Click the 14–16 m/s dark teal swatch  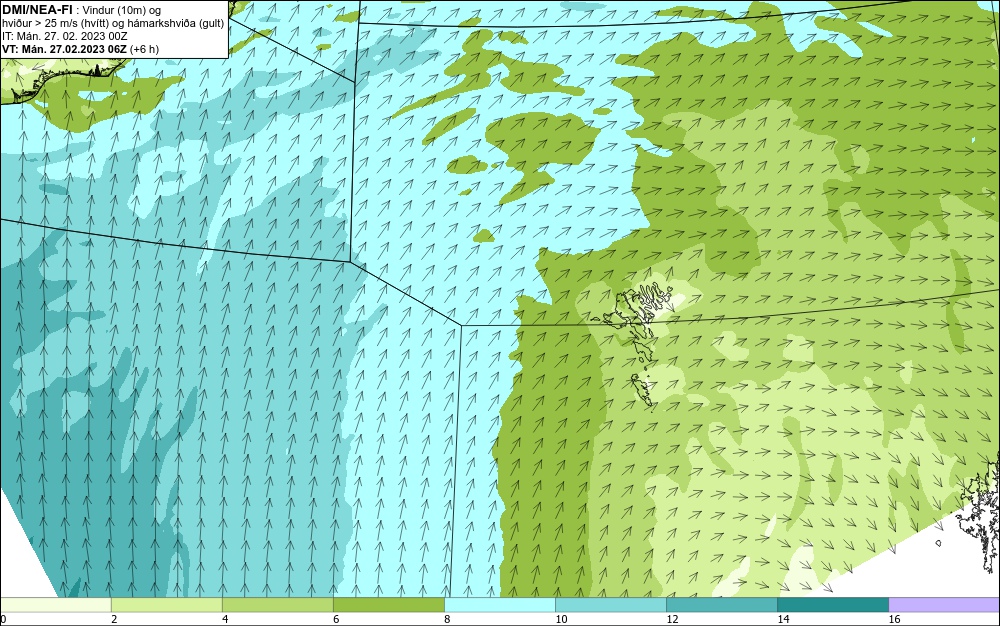pyautogui.click(x=832, y=604)
